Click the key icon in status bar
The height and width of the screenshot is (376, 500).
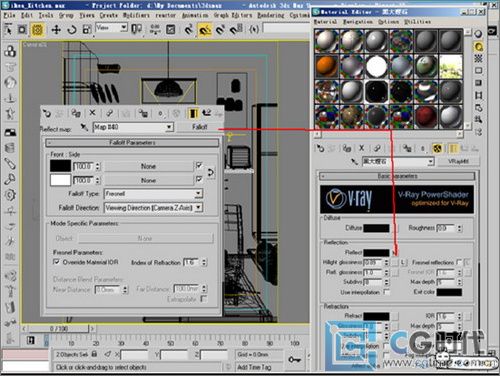coord(294,360)
